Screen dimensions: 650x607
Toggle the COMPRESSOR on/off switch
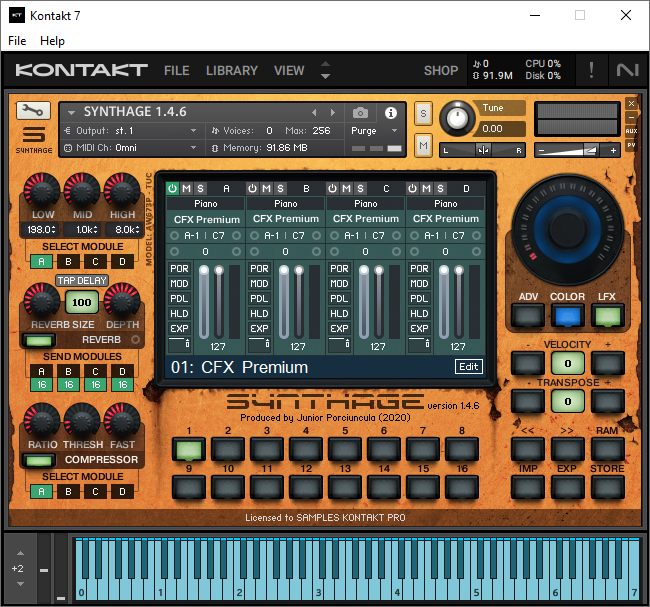click(x=39, y=460)
